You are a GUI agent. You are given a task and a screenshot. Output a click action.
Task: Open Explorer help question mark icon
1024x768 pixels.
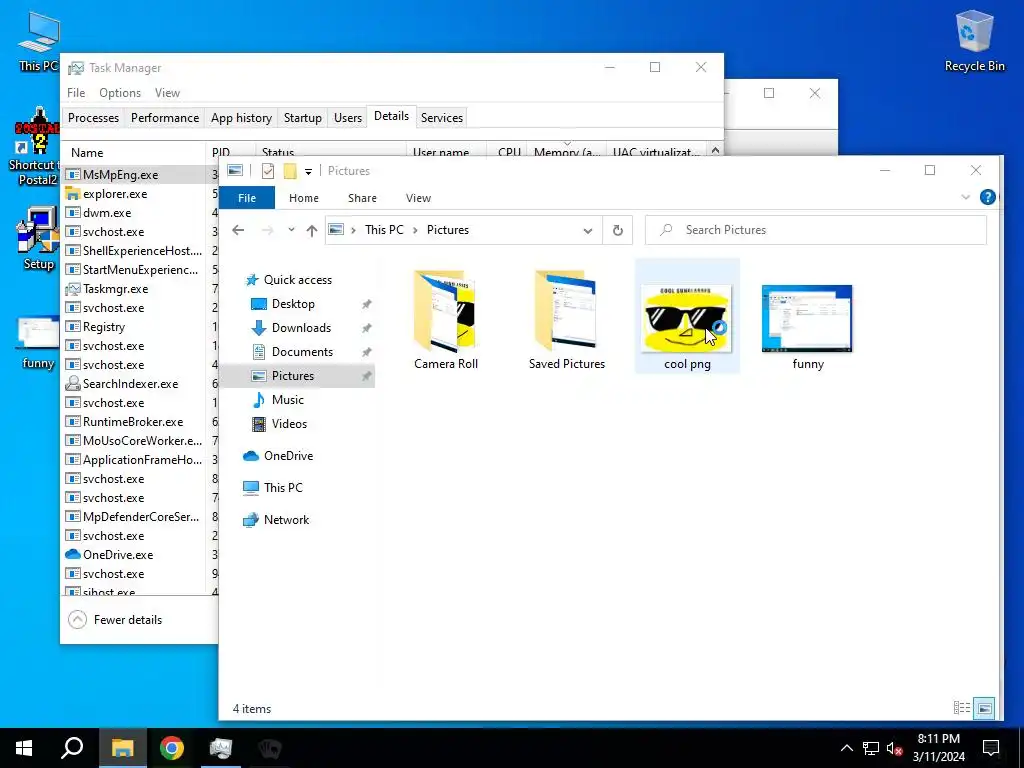pyautogui.click(x=987, y=197)
